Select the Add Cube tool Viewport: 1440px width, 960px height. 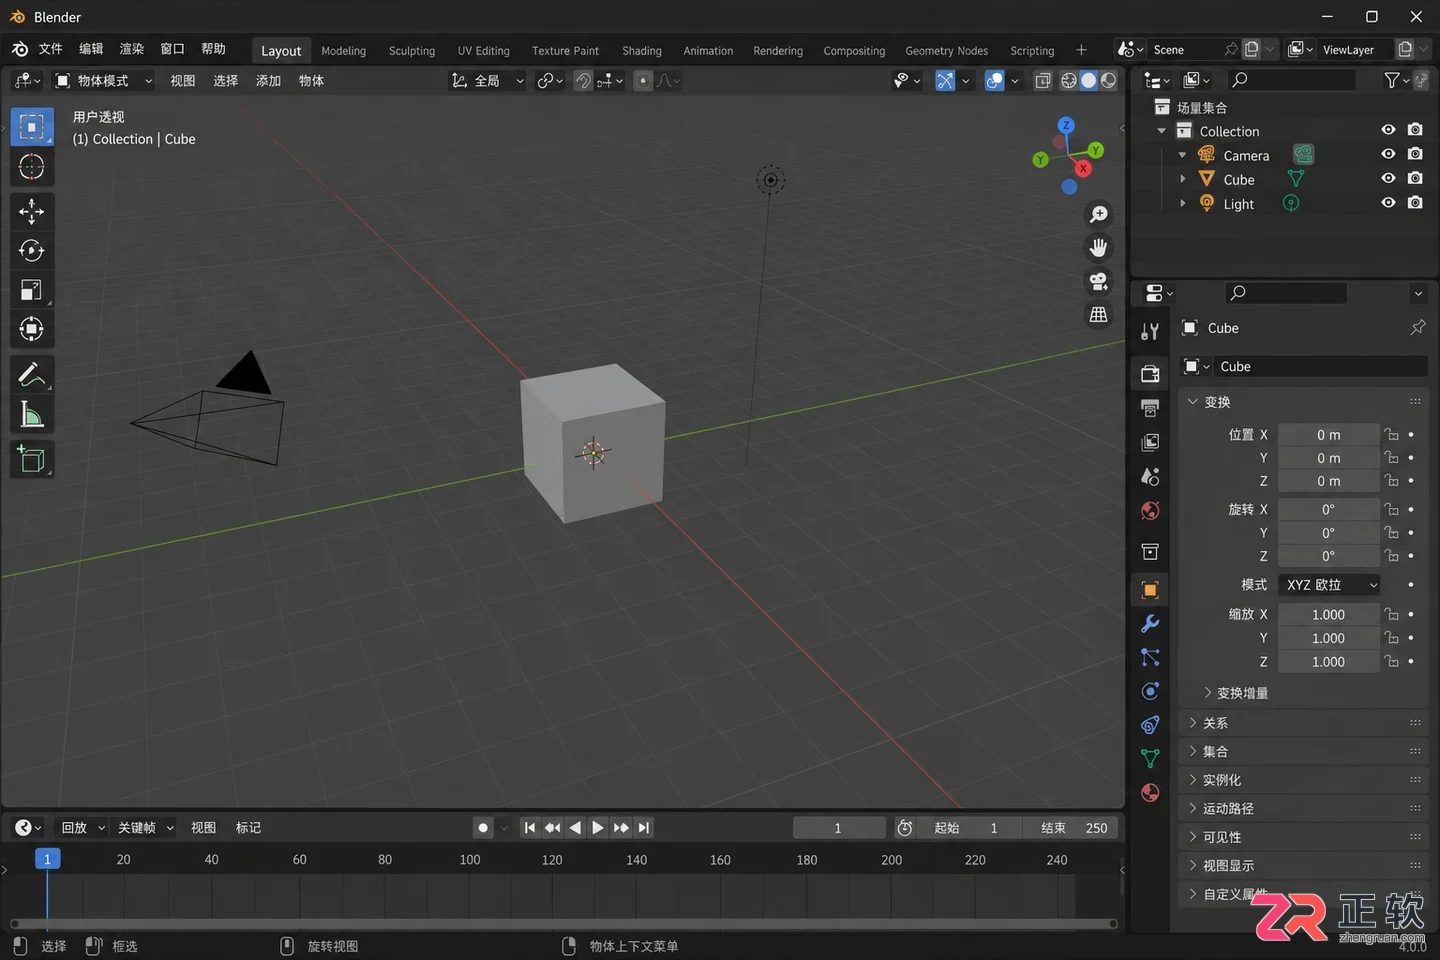tap(32, 460)
